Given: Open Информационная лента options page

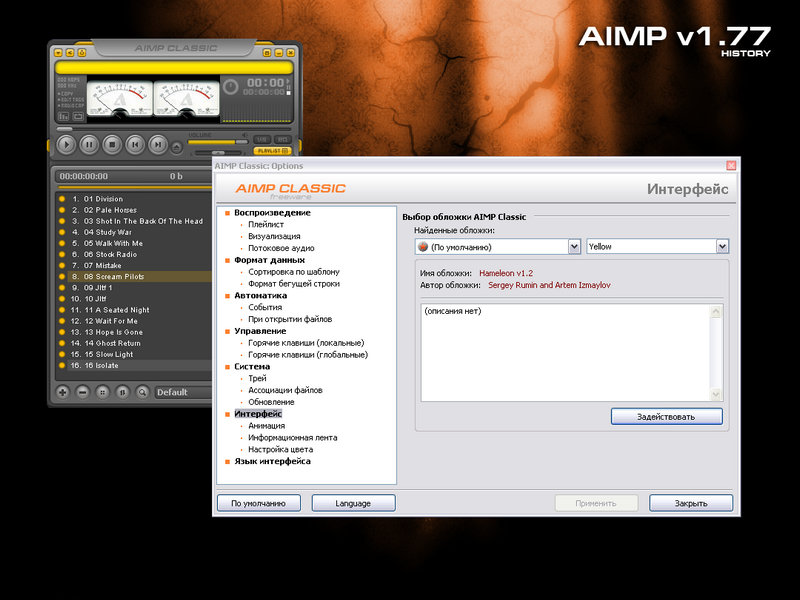Looking at the screenshot, I should point(293,437).
